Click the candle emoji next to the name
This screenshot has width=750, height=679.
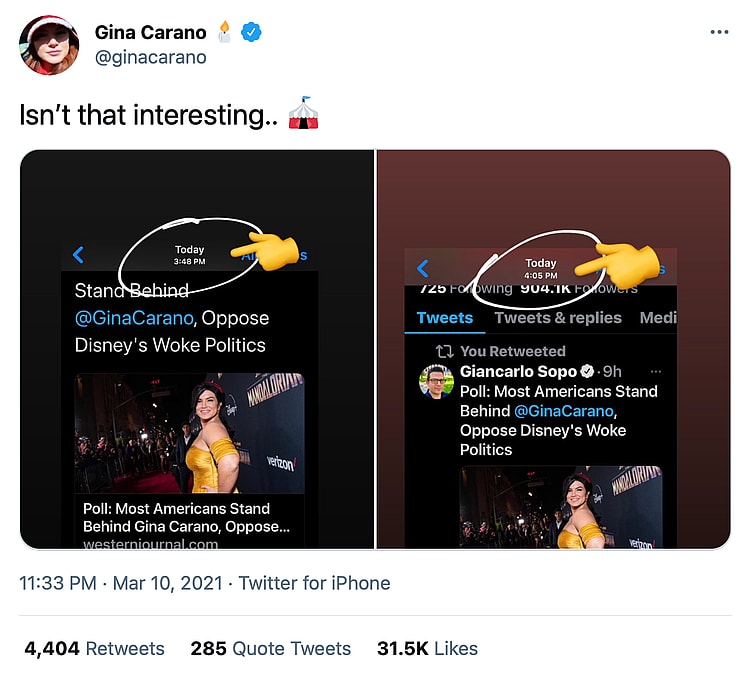point(226,32)
